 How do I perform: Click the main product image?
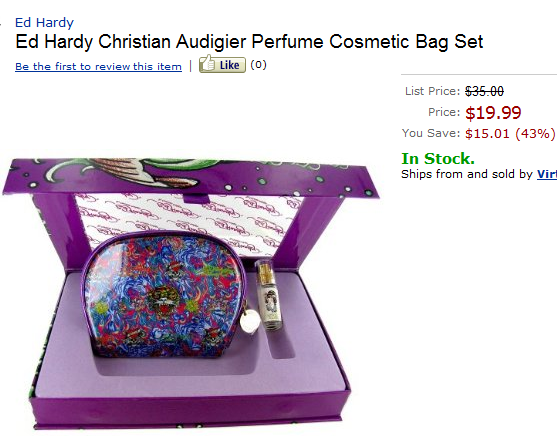click(x=191, y=294)
